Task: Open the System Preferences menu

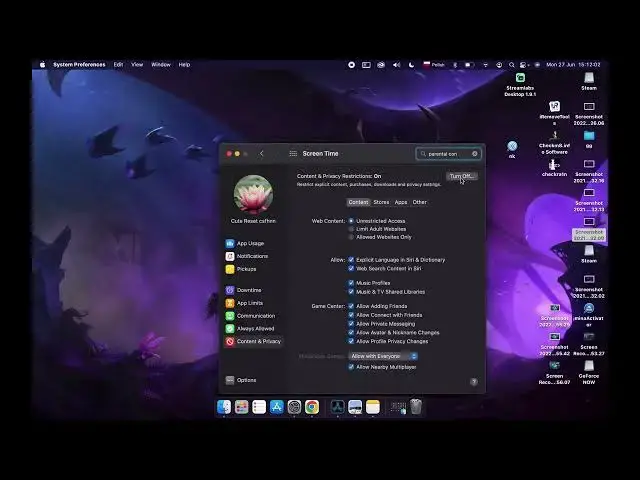Action: [x=79, y=64]
